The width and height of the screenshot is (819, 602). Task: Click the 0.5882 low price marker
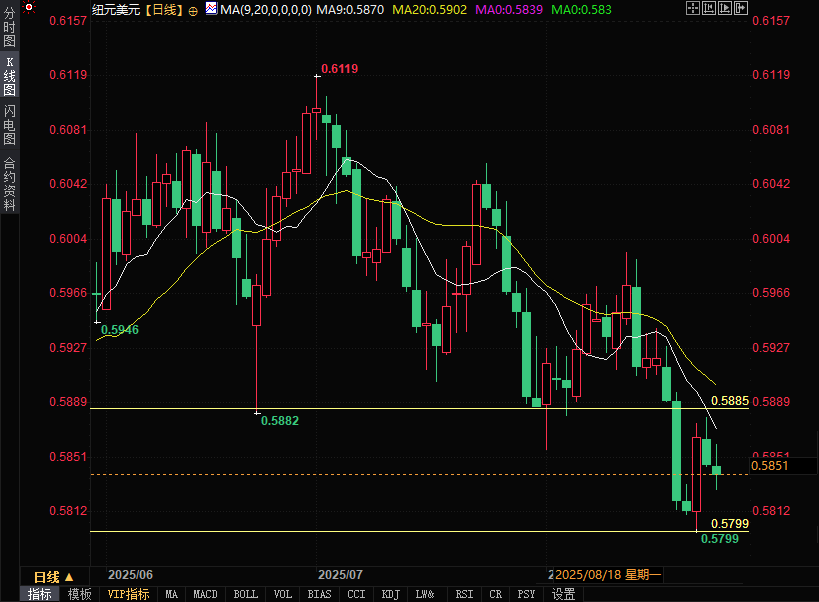[x=280, y=420]
